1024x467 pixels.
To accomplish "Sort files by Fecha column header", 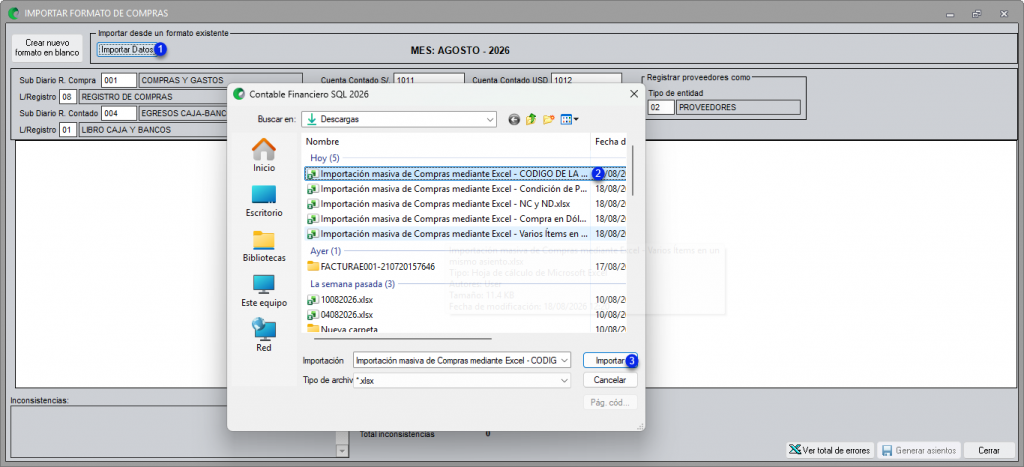I will tap(609, 142).
